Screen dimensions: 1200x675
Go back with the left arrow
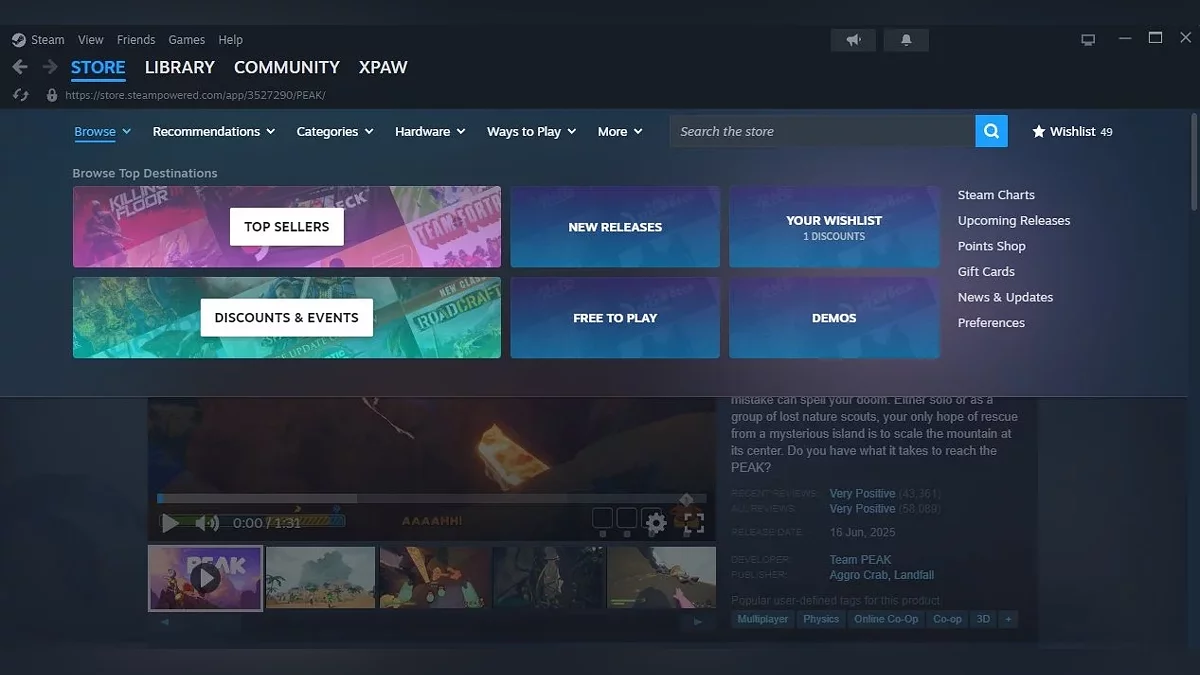[x=20, y=67]
